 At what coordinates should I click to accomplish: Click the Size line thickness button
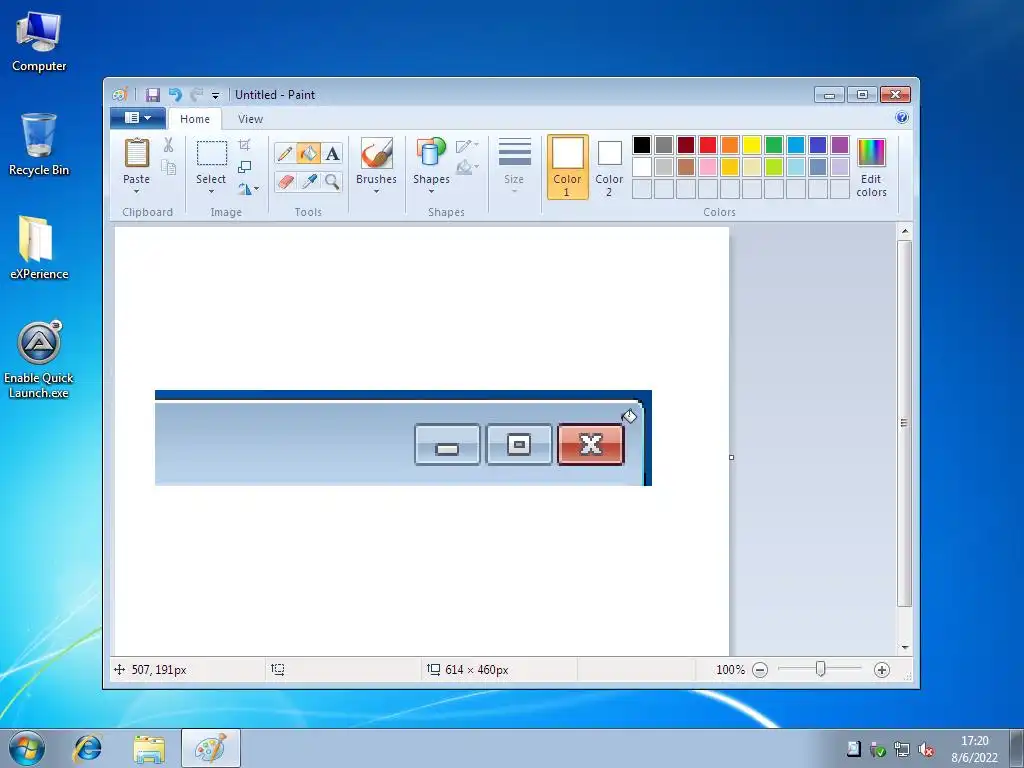click(x=515, y=166)
